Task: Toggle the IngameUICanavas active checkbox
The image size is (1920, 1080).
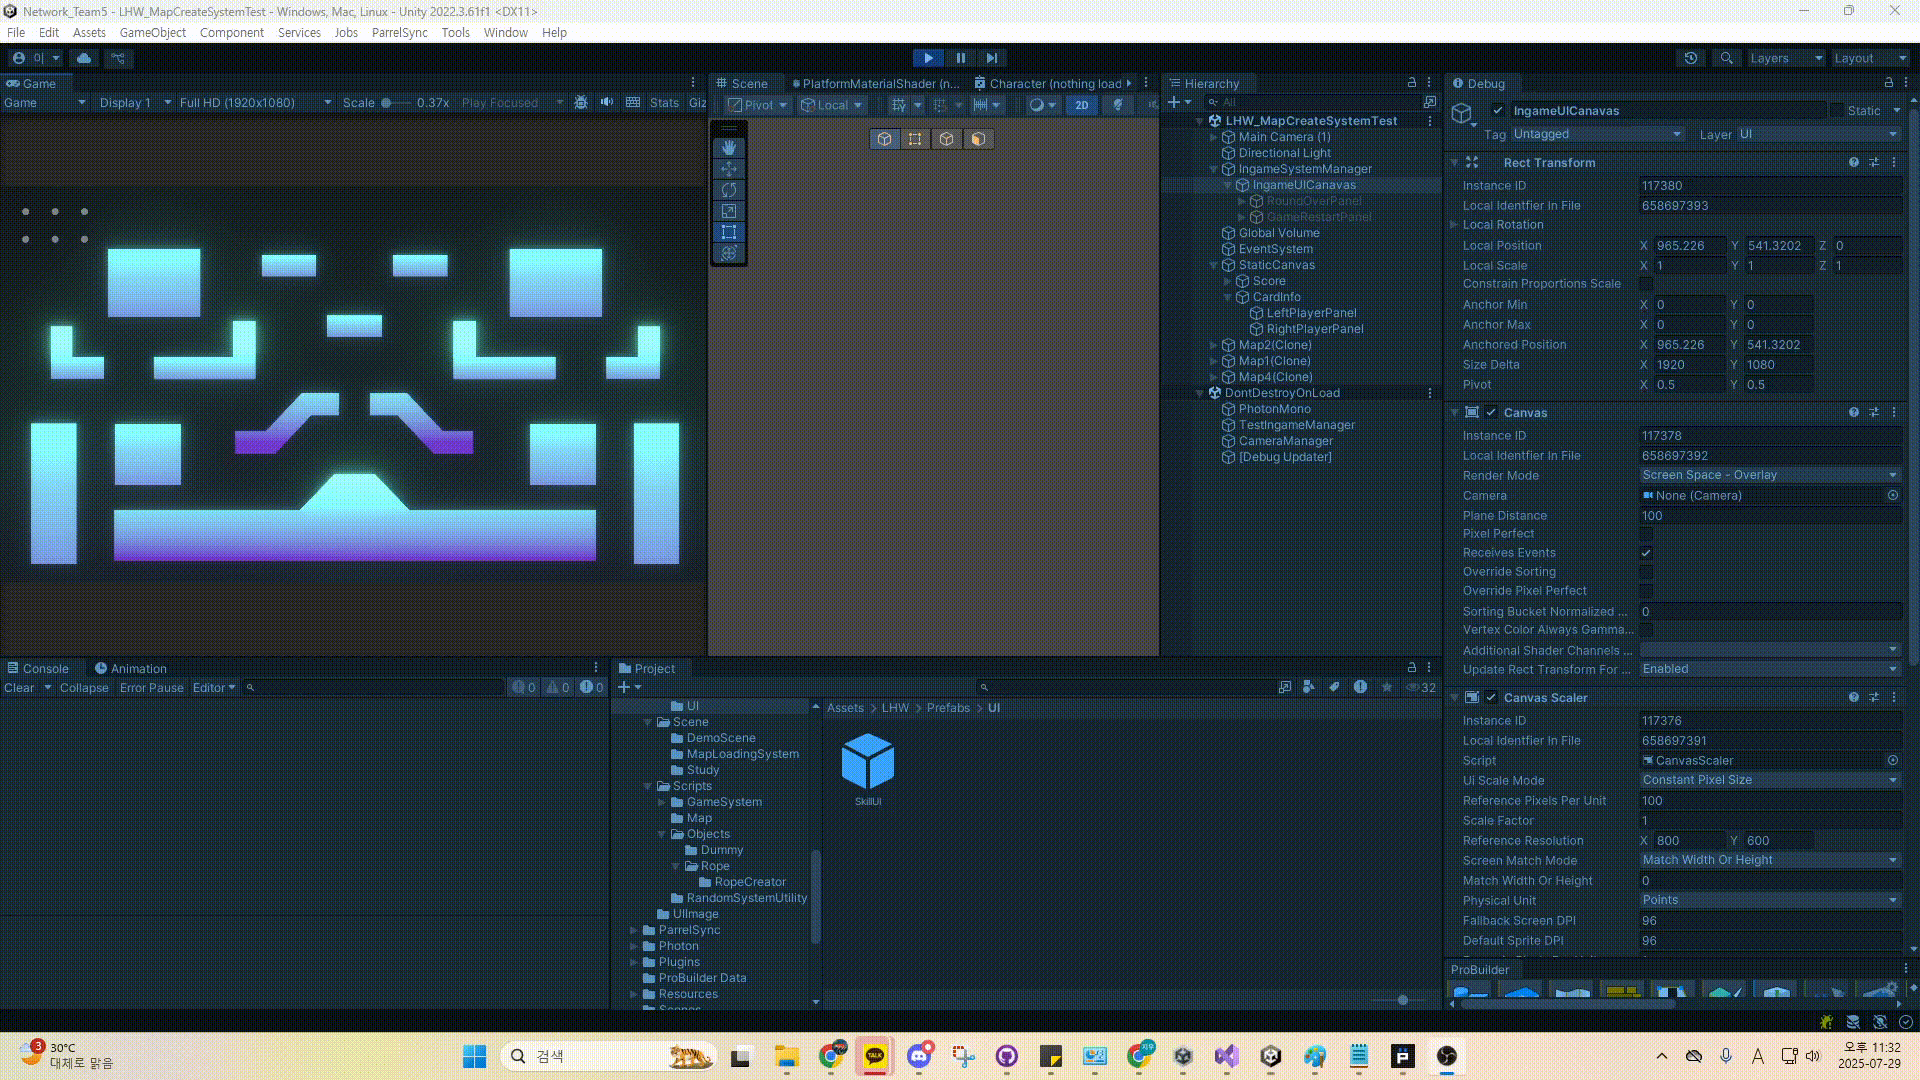Action: point(1497,111)
